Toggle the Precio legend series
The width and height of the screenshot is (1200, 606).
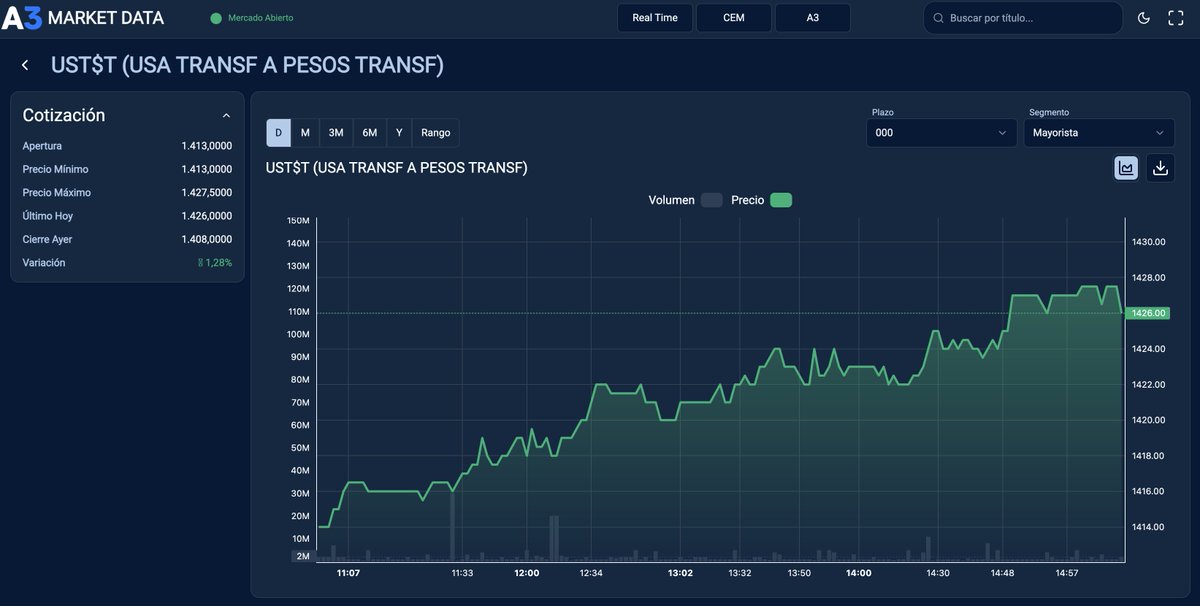[761, 200]
